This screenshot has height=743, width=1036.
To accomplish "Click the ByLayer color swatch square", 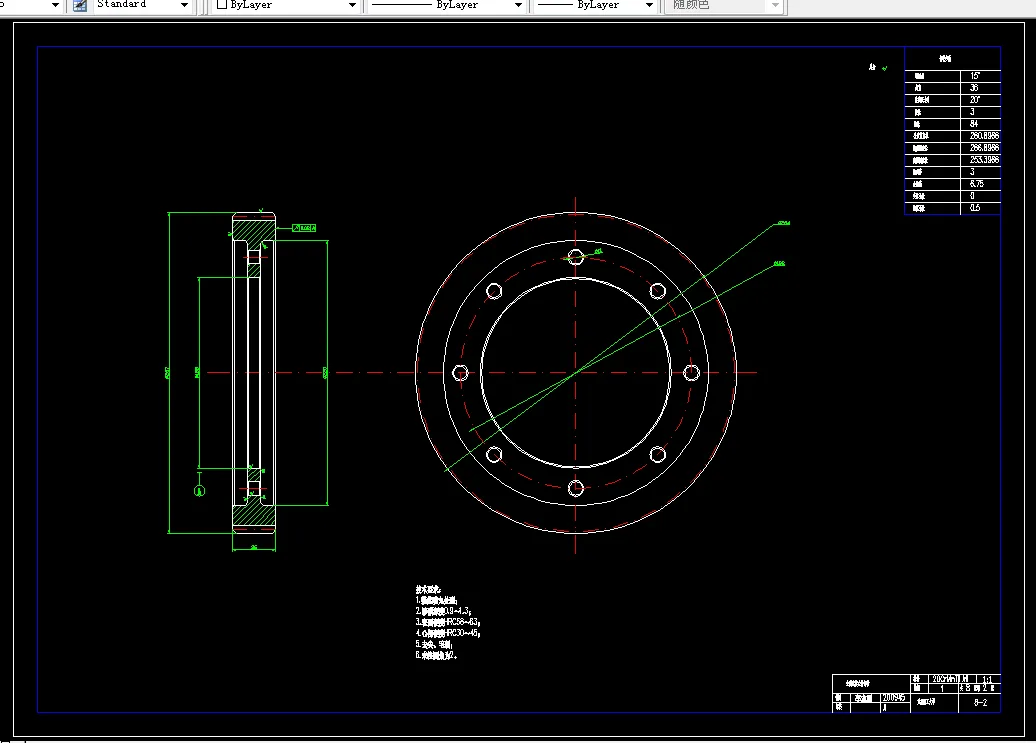I will (222, 5).
